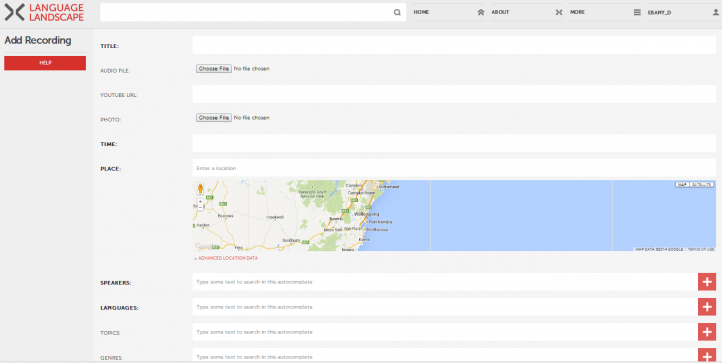The height and width of the screenshot is (363, 722).
Task: Click Port Kembla label on map
Action: [381, 222]
